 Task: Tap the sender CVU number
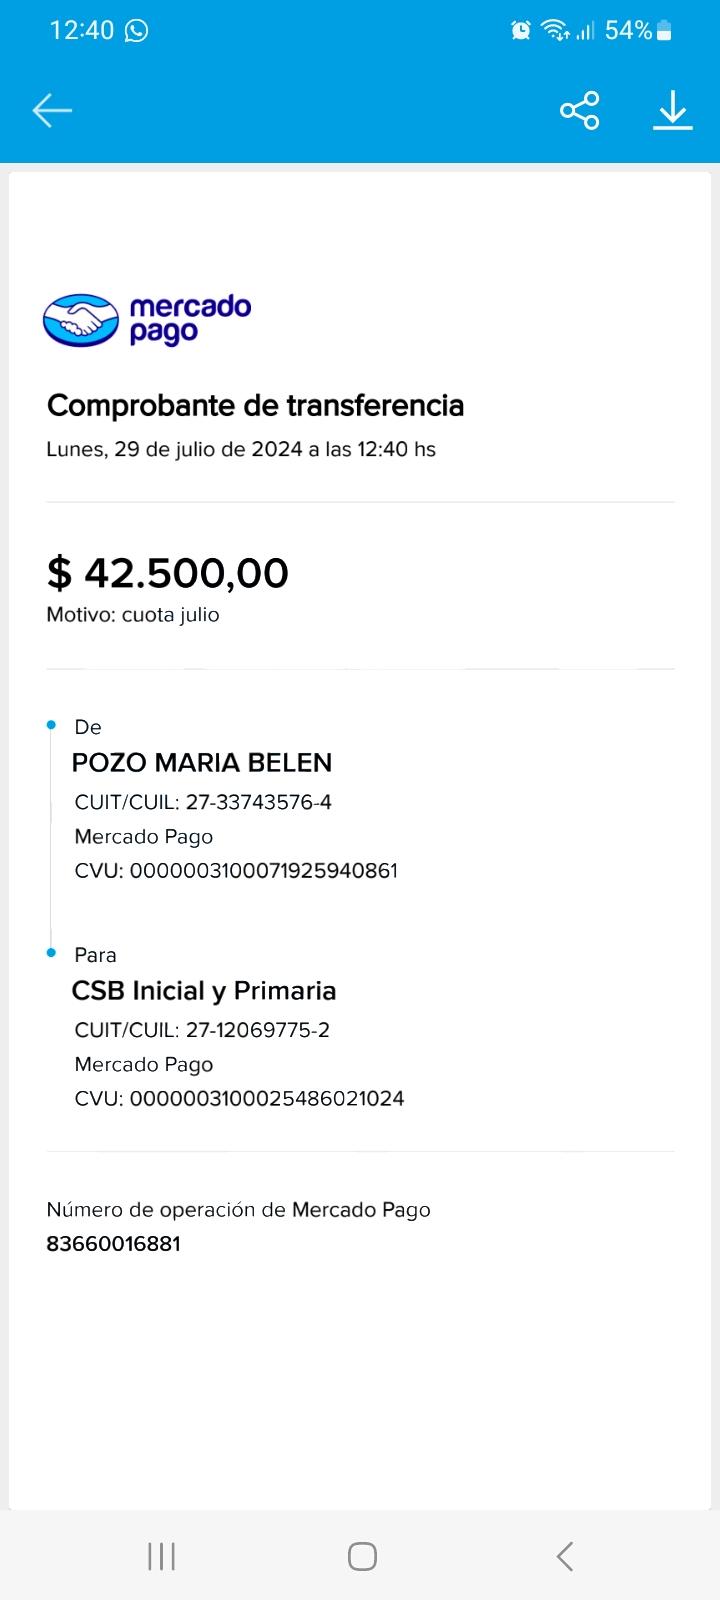pyautogui.click(x=264, y=871)
